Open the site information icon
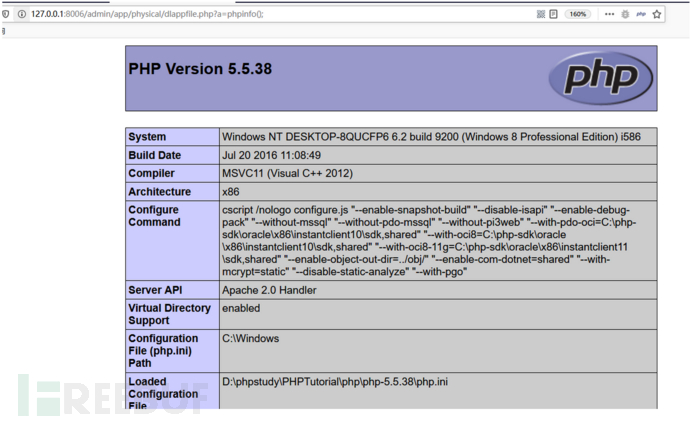 pos(22,14)
